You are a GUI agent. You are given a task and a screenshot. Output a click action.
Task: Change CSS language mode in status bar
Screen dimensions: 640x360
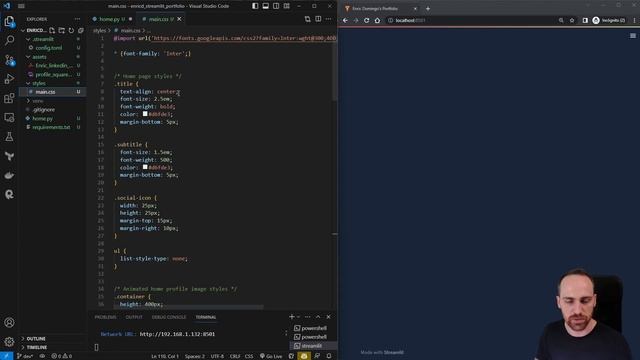249,356
